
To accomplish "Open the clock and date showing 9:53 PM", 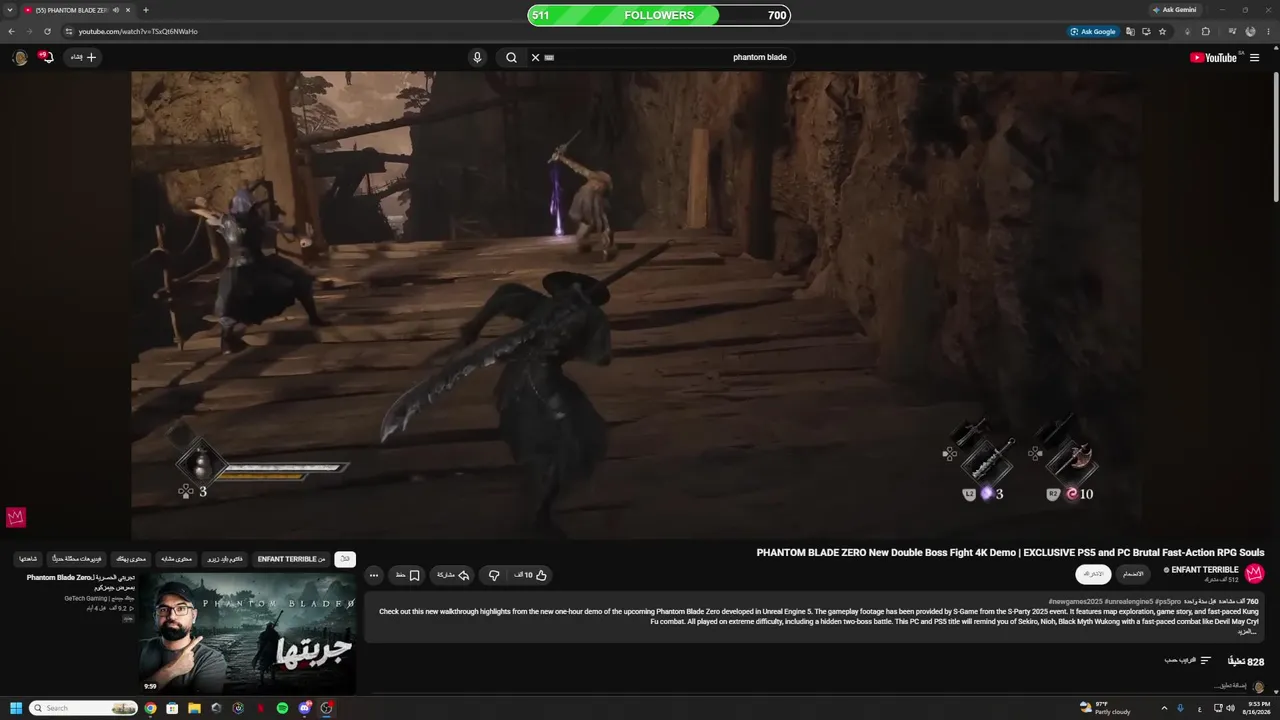I will click(x=1255, y=708).
